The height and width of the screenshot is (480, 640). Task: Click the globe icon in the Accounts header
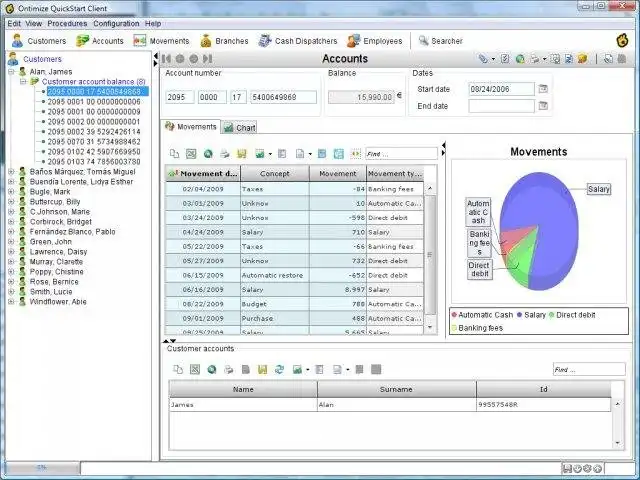click(x=520, y=59)
